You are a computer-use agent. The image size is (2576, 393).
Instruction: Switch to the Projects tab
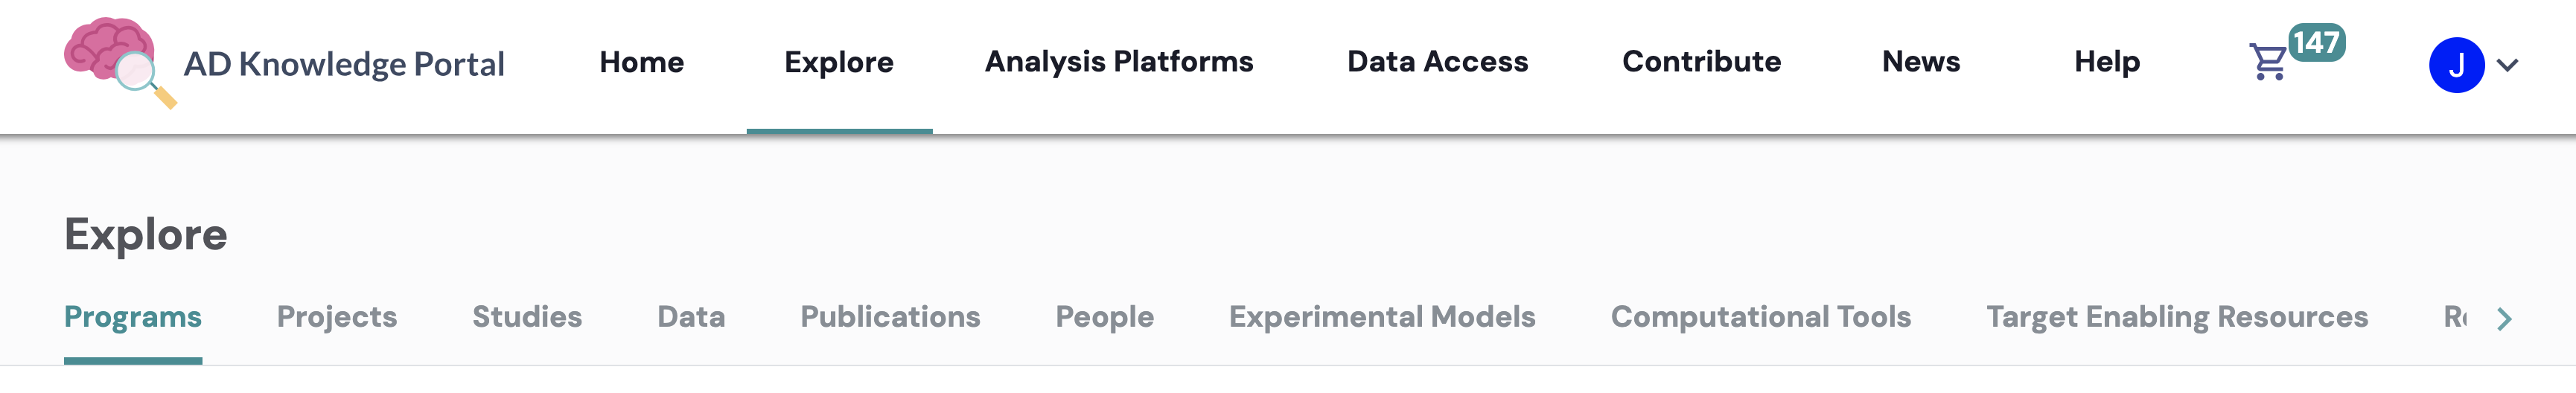pyautogui.click(x=337, y=317)
